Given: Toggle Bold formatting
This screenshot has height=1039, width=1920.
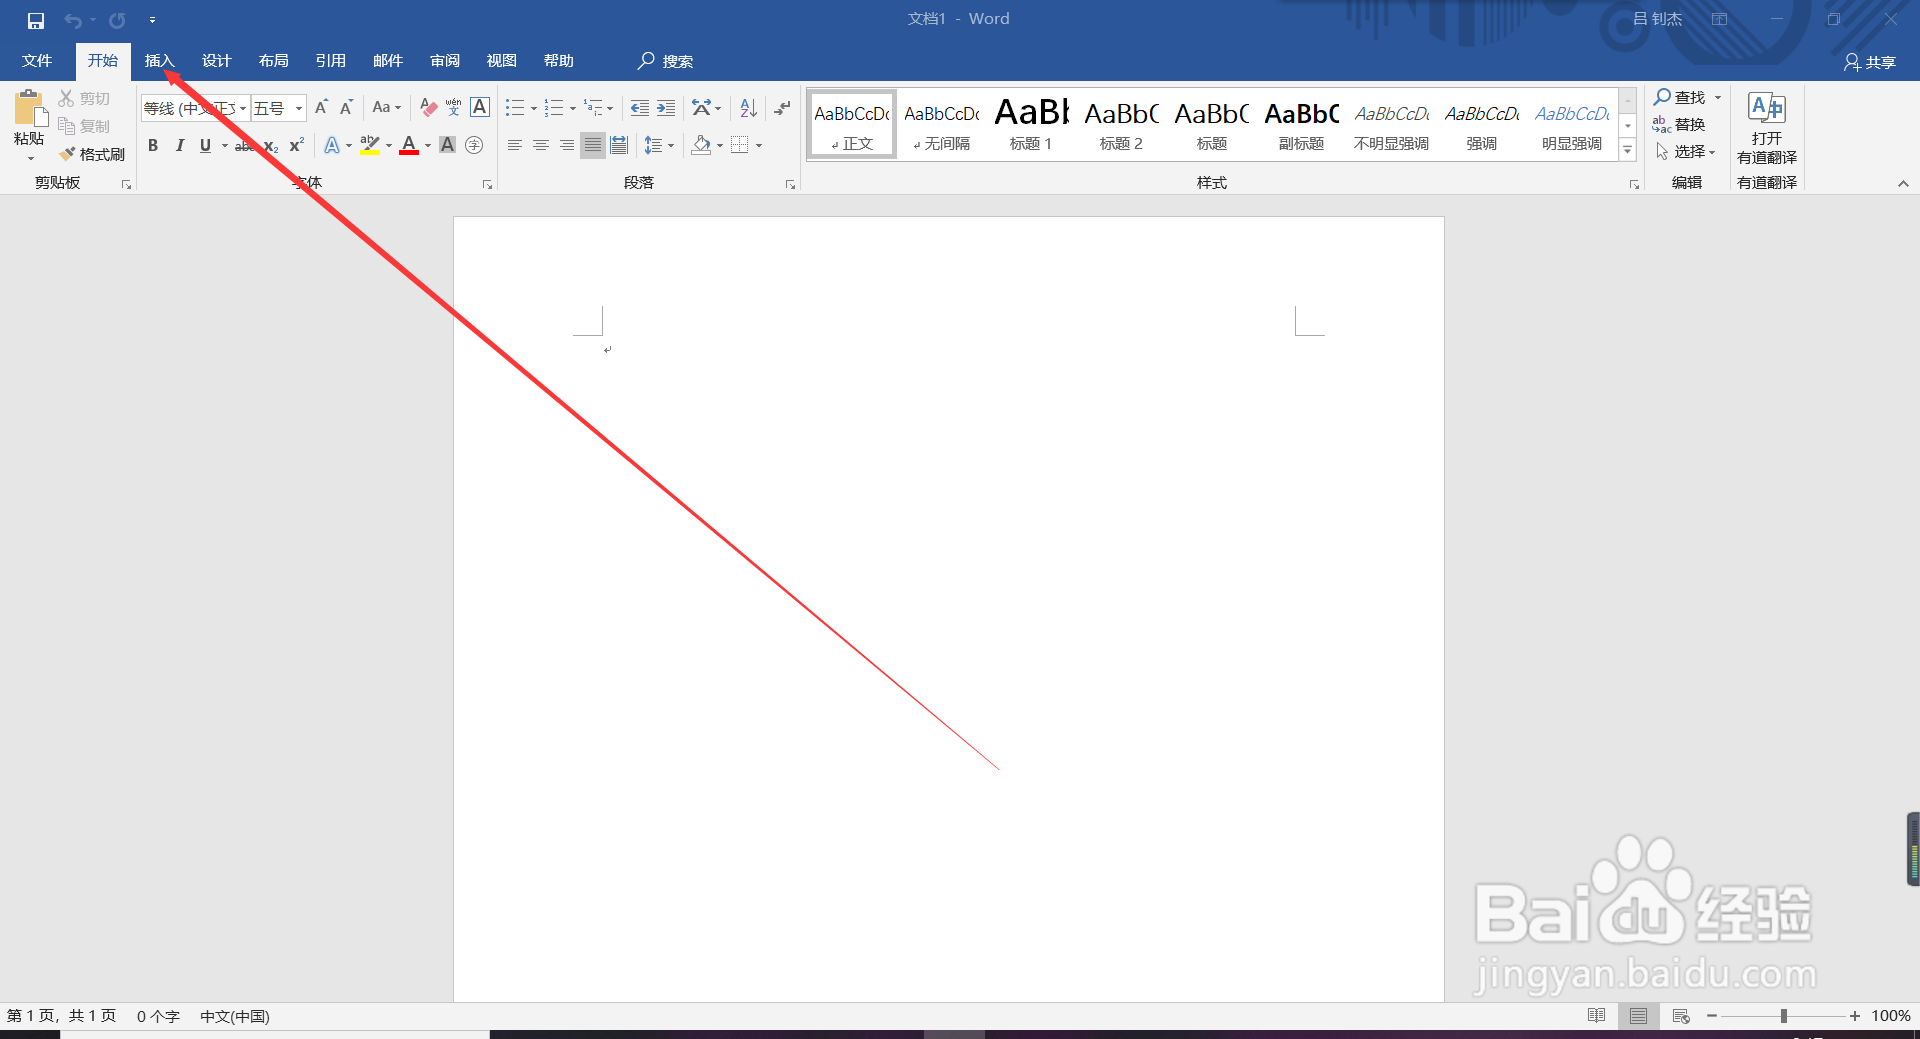Looking at the screenshot, I should click(153, 146).
